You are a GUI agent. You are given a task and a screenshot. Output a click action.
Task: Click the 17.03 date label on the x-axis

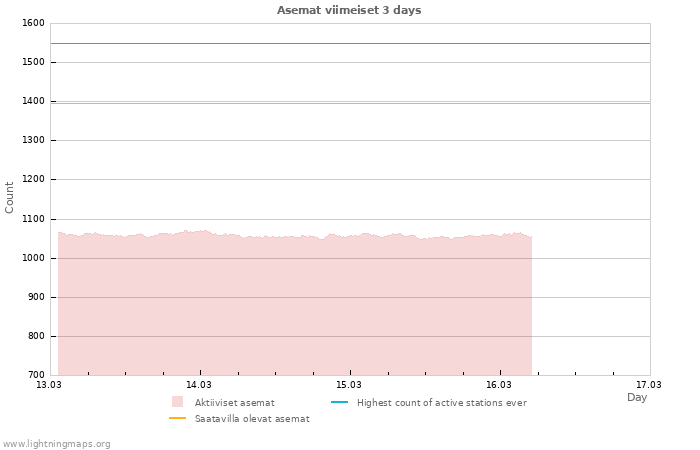[649, 384]
